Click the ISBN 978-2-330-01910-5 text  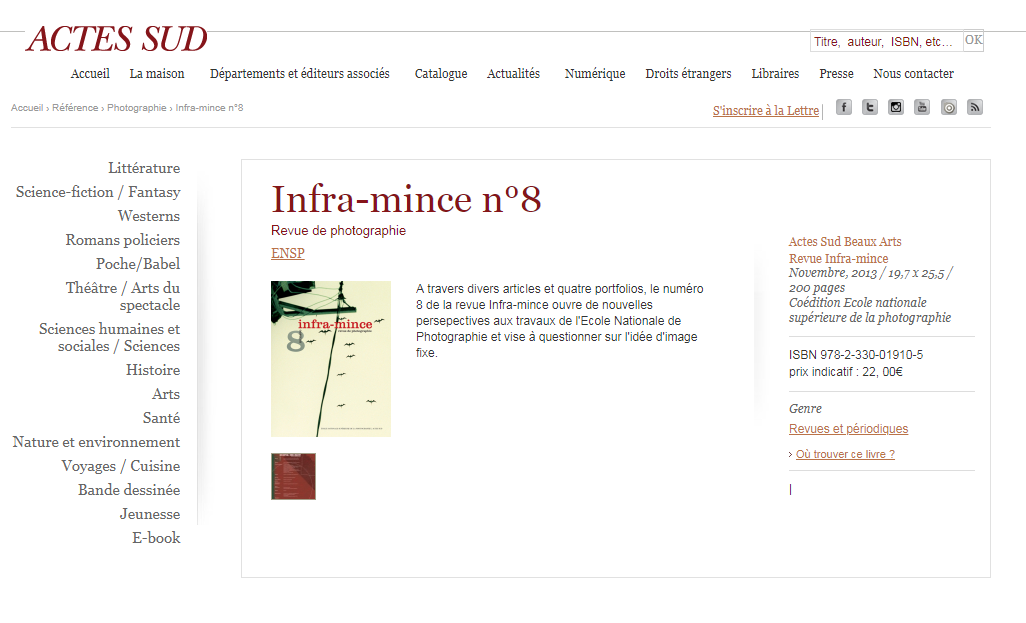coord(856,355)
